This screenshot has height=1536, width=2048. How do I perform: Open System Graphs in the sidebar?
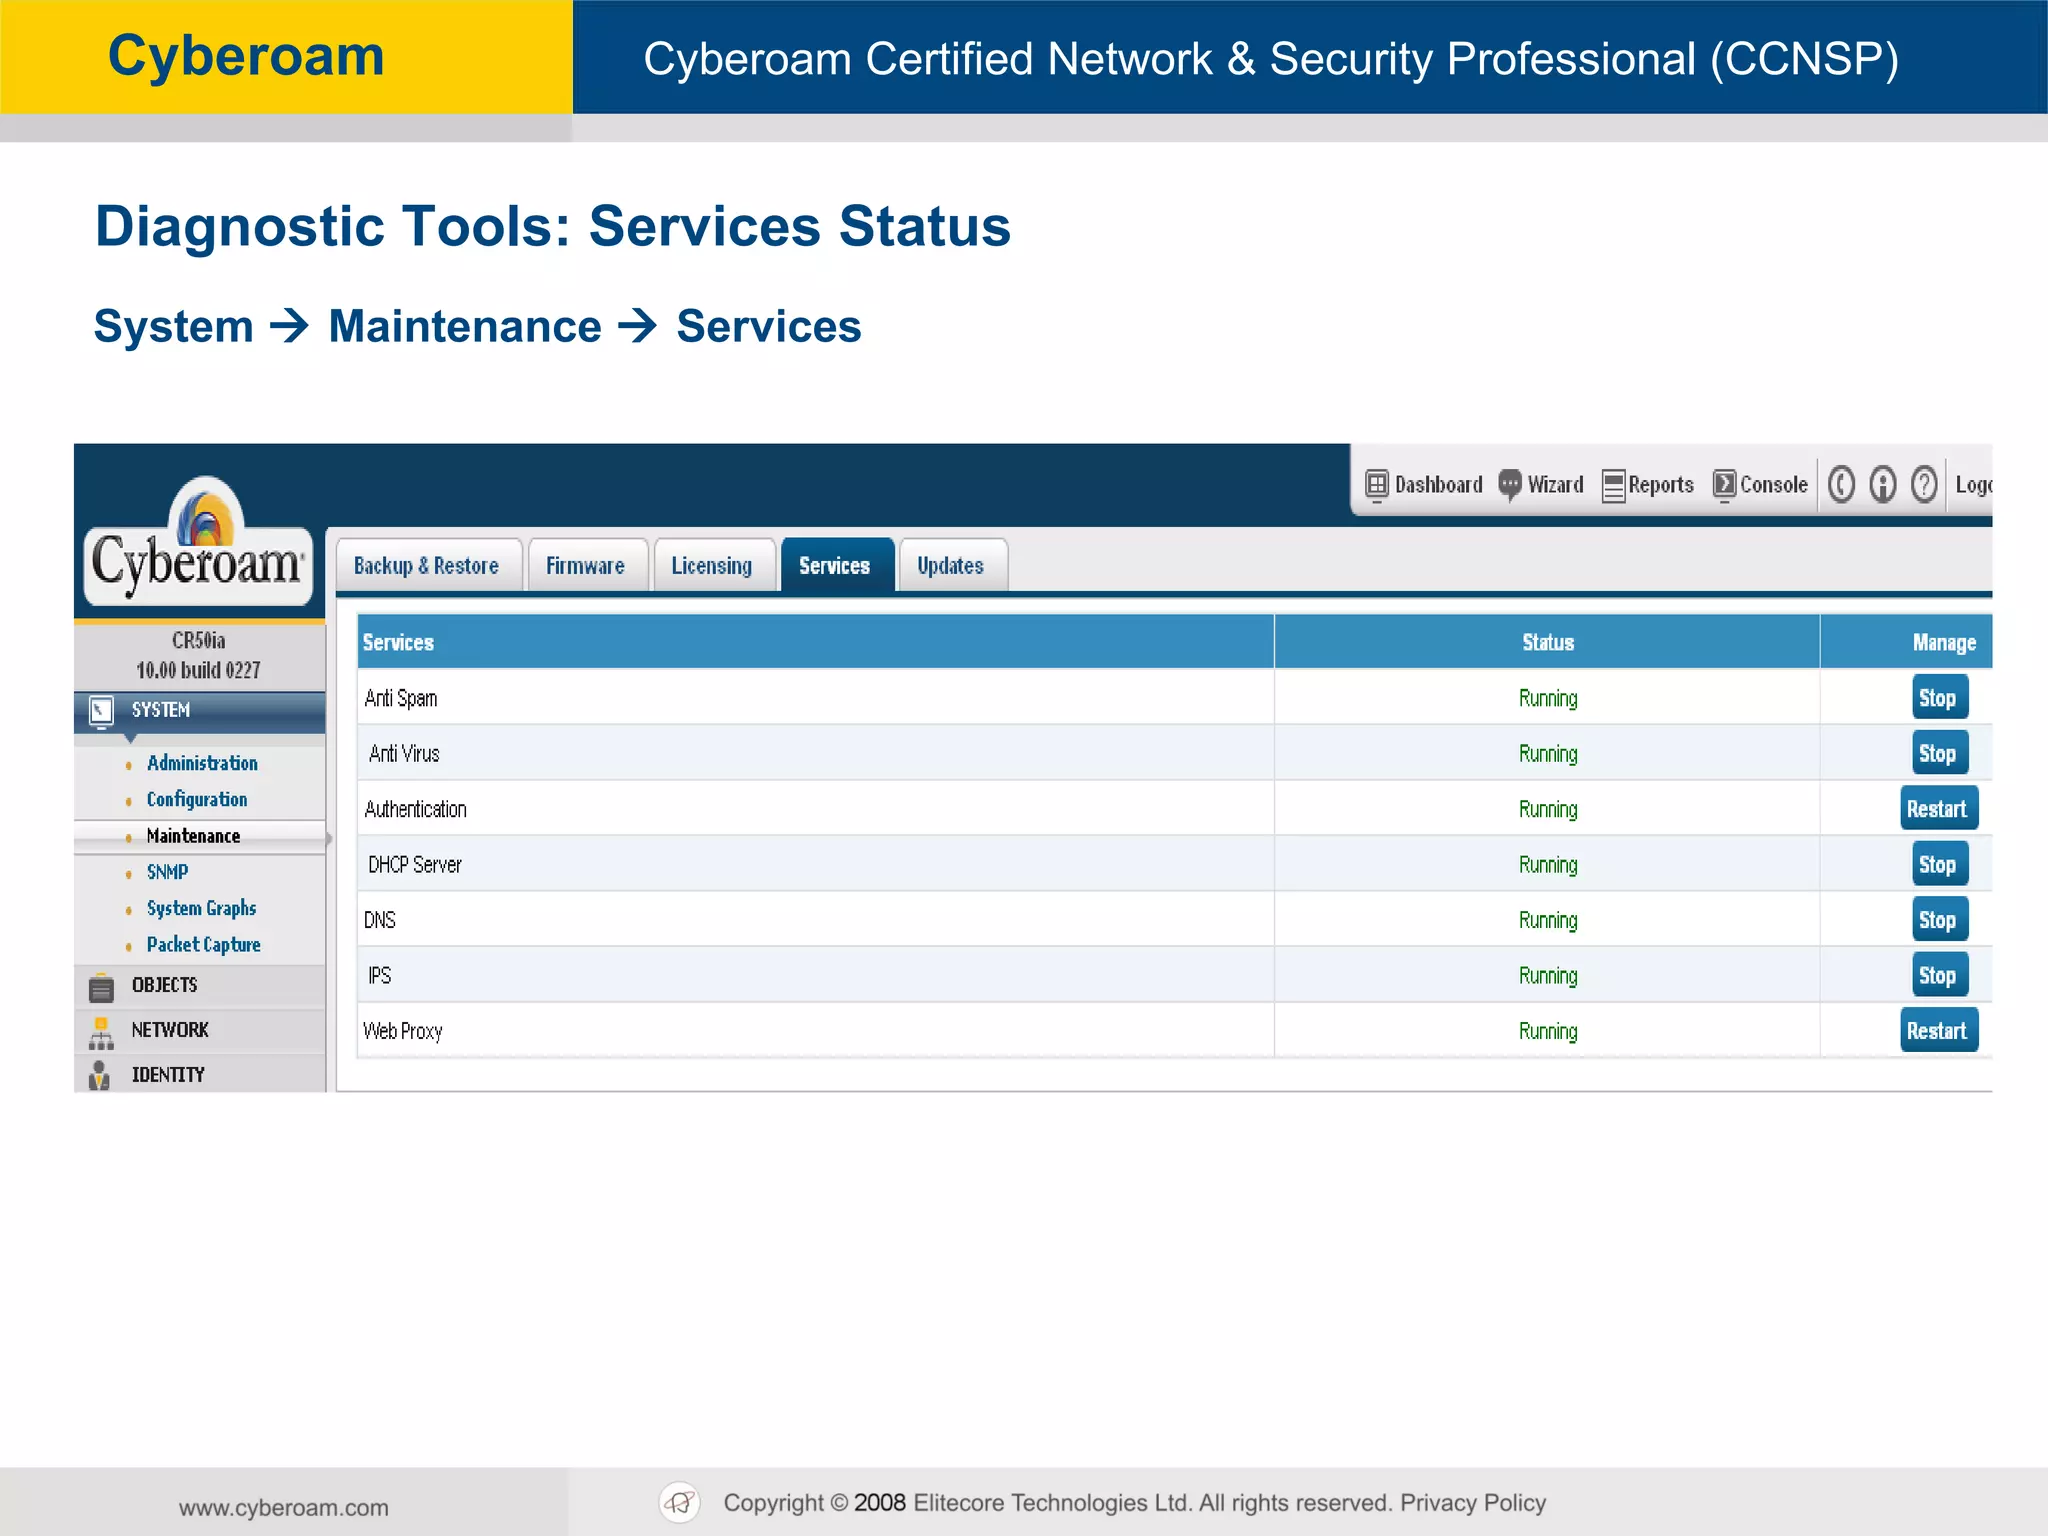pyautogui.click(x=201, y=909)
